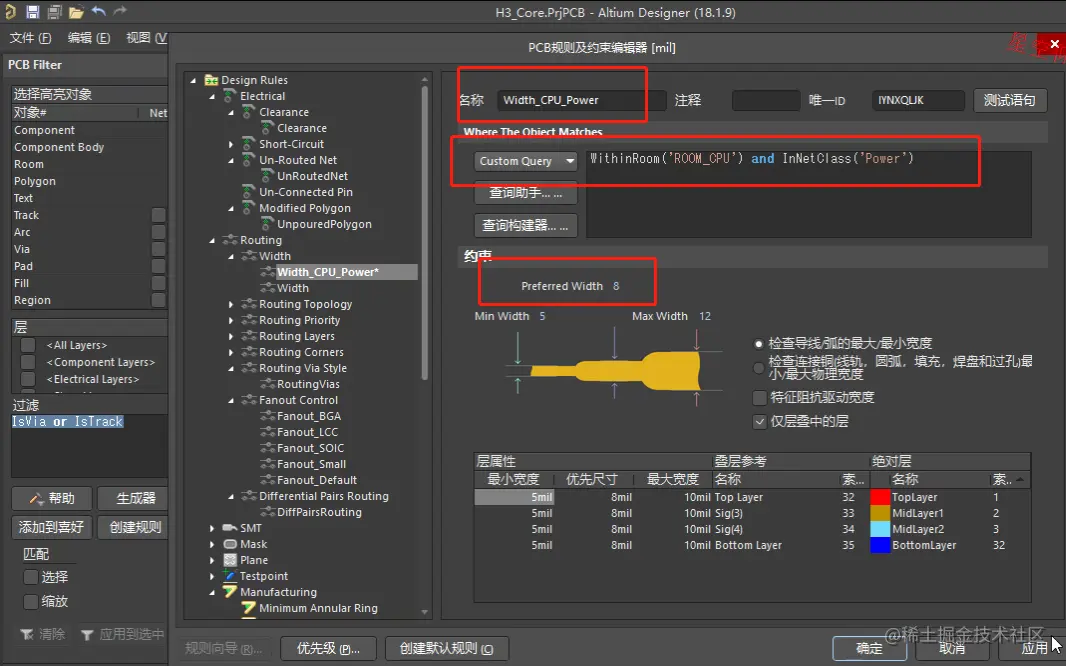Select the Design Rules root icon
1066x666 pixels.
211,80
